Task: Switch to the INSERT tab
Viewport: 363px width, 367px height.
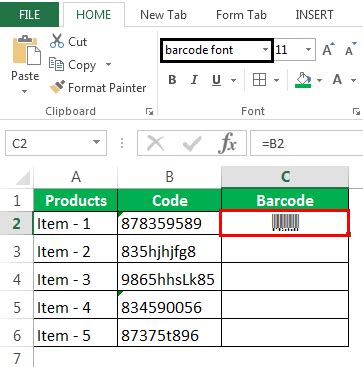Action: 314,15
